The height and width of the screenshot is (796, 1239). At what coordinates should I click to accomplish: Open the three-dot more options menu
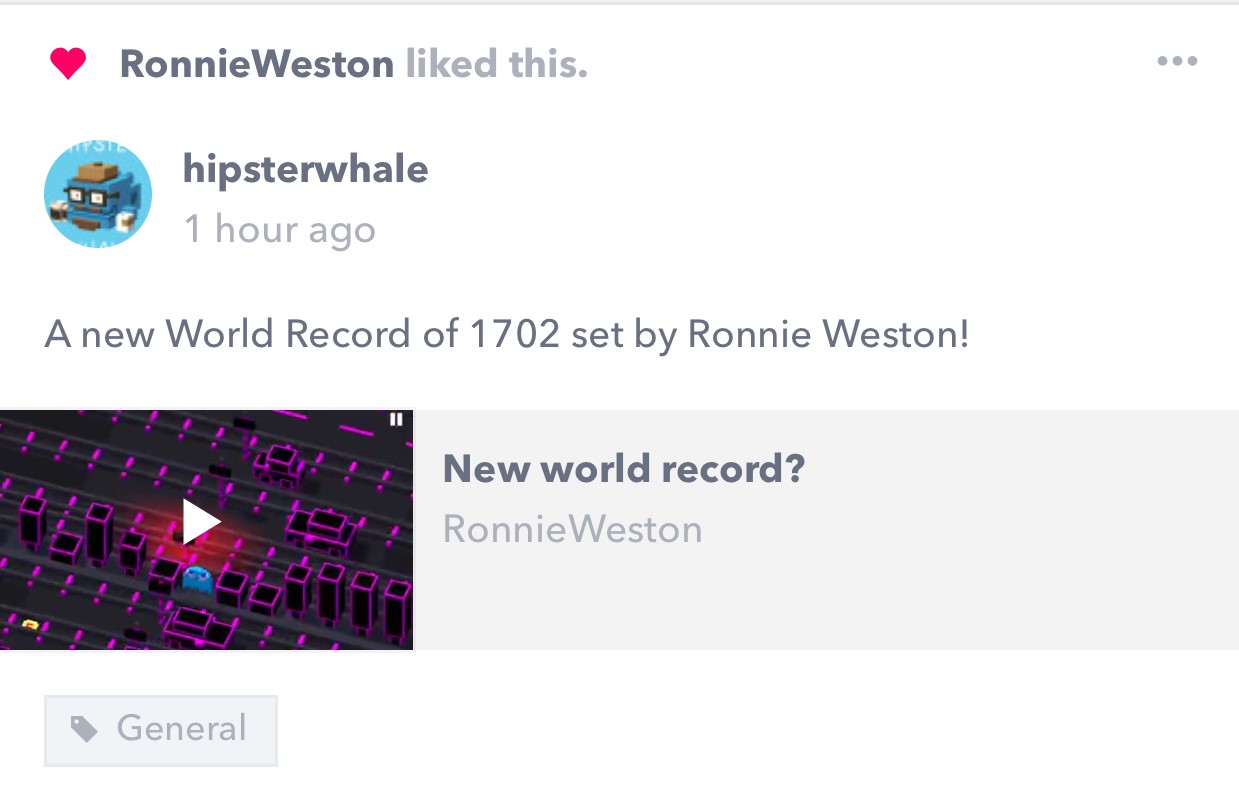click(1177, 62)
